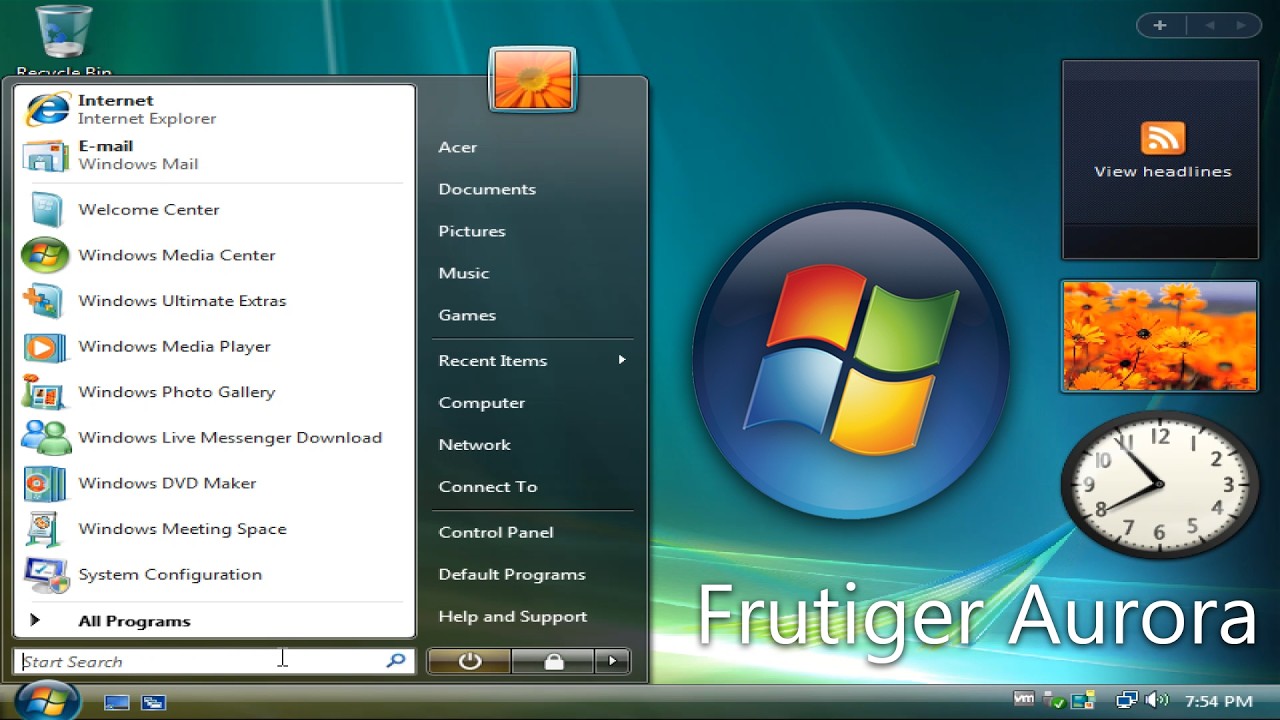This screenshot has width=1280, height=720.
Task: Open Windows Meeting Space
Action: click(214, 529)
